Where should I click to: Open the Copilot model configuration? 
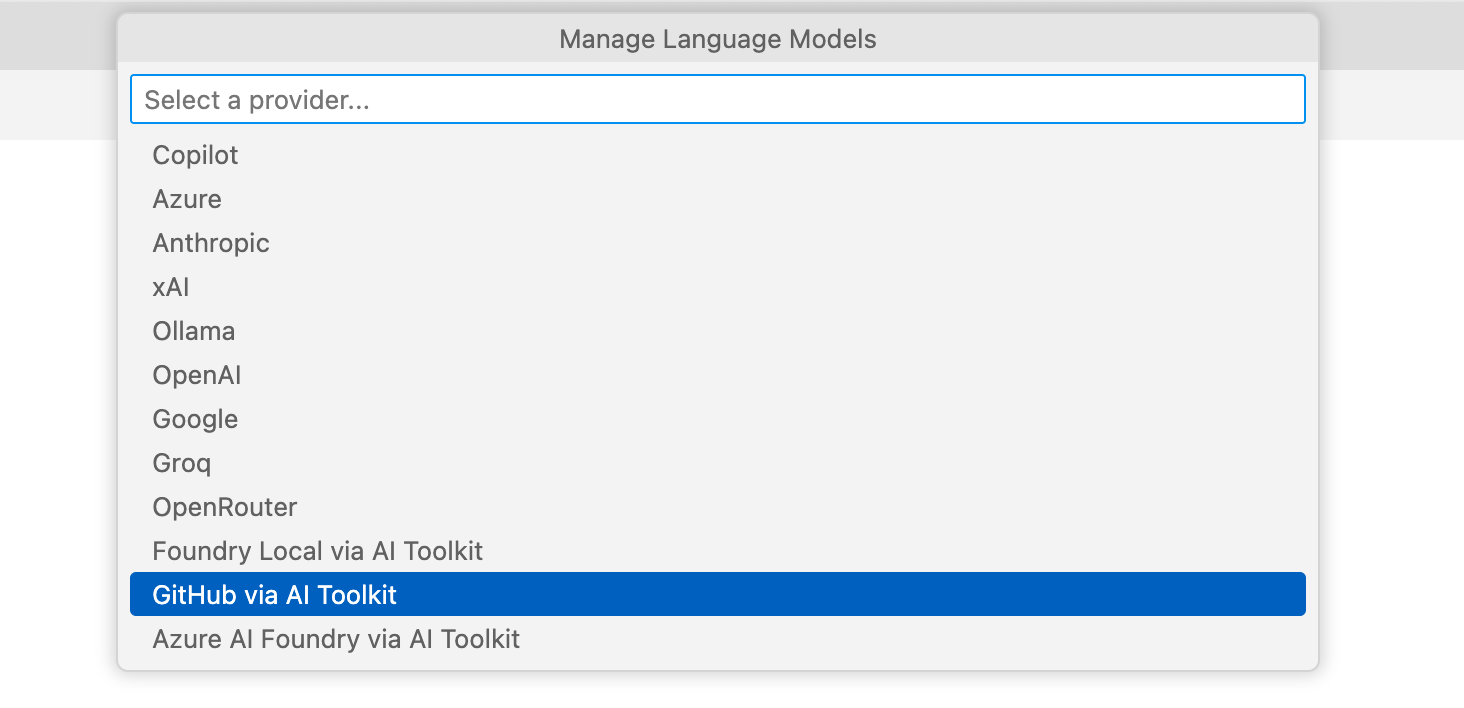pyautogui.click(x=195, y=155)
